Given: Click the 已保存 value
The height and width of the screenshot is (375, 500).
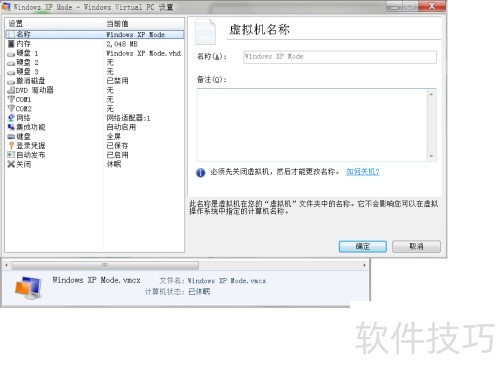Looking at the screenshot, I should (x=117, y=146).
